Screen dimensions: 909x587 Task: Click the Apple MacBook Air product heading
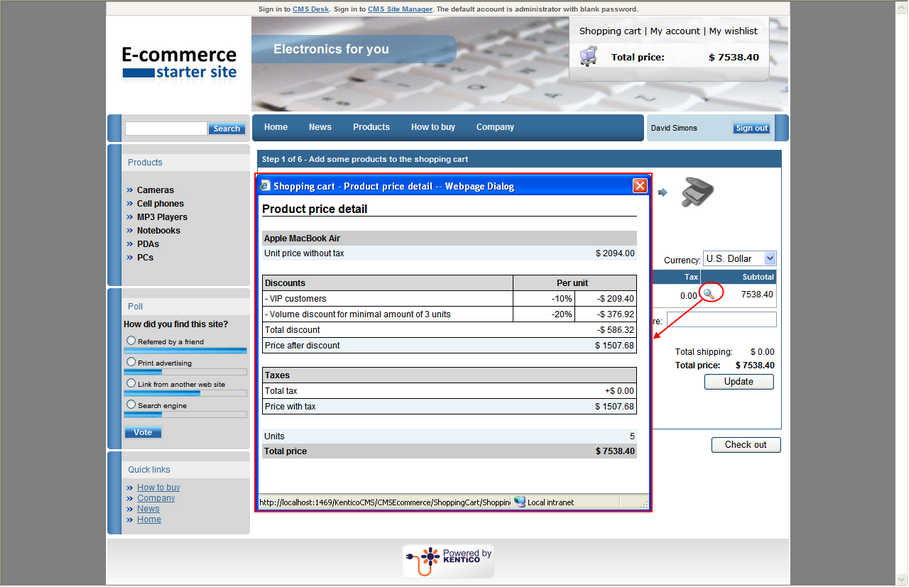click(x=302, y=238)
